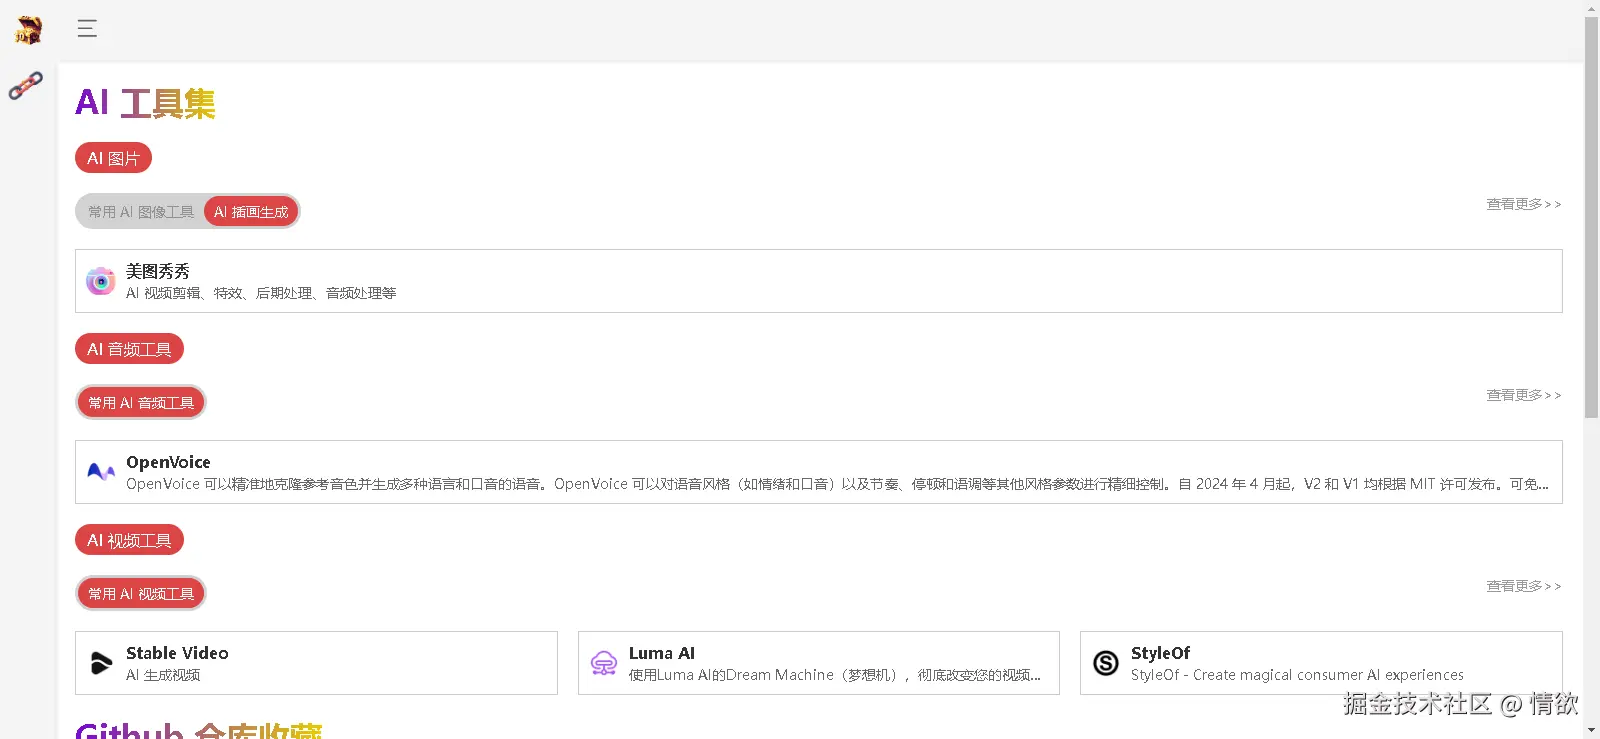The width and height of the screenshot is (1600, 739).
Task: Click the OpenVoice logo icon
Action: [x=101, y=472]
